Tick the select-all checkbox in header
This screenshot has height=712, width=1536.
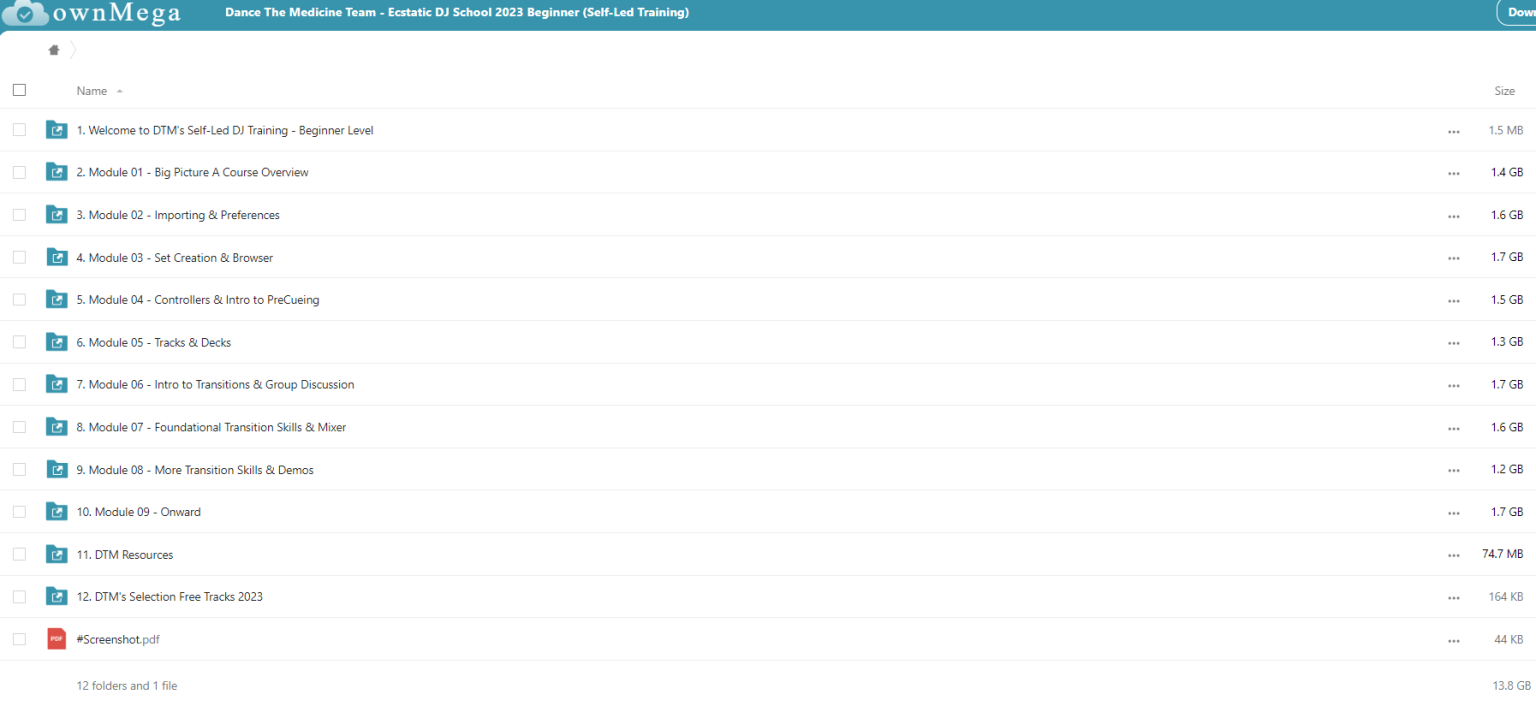19,90
